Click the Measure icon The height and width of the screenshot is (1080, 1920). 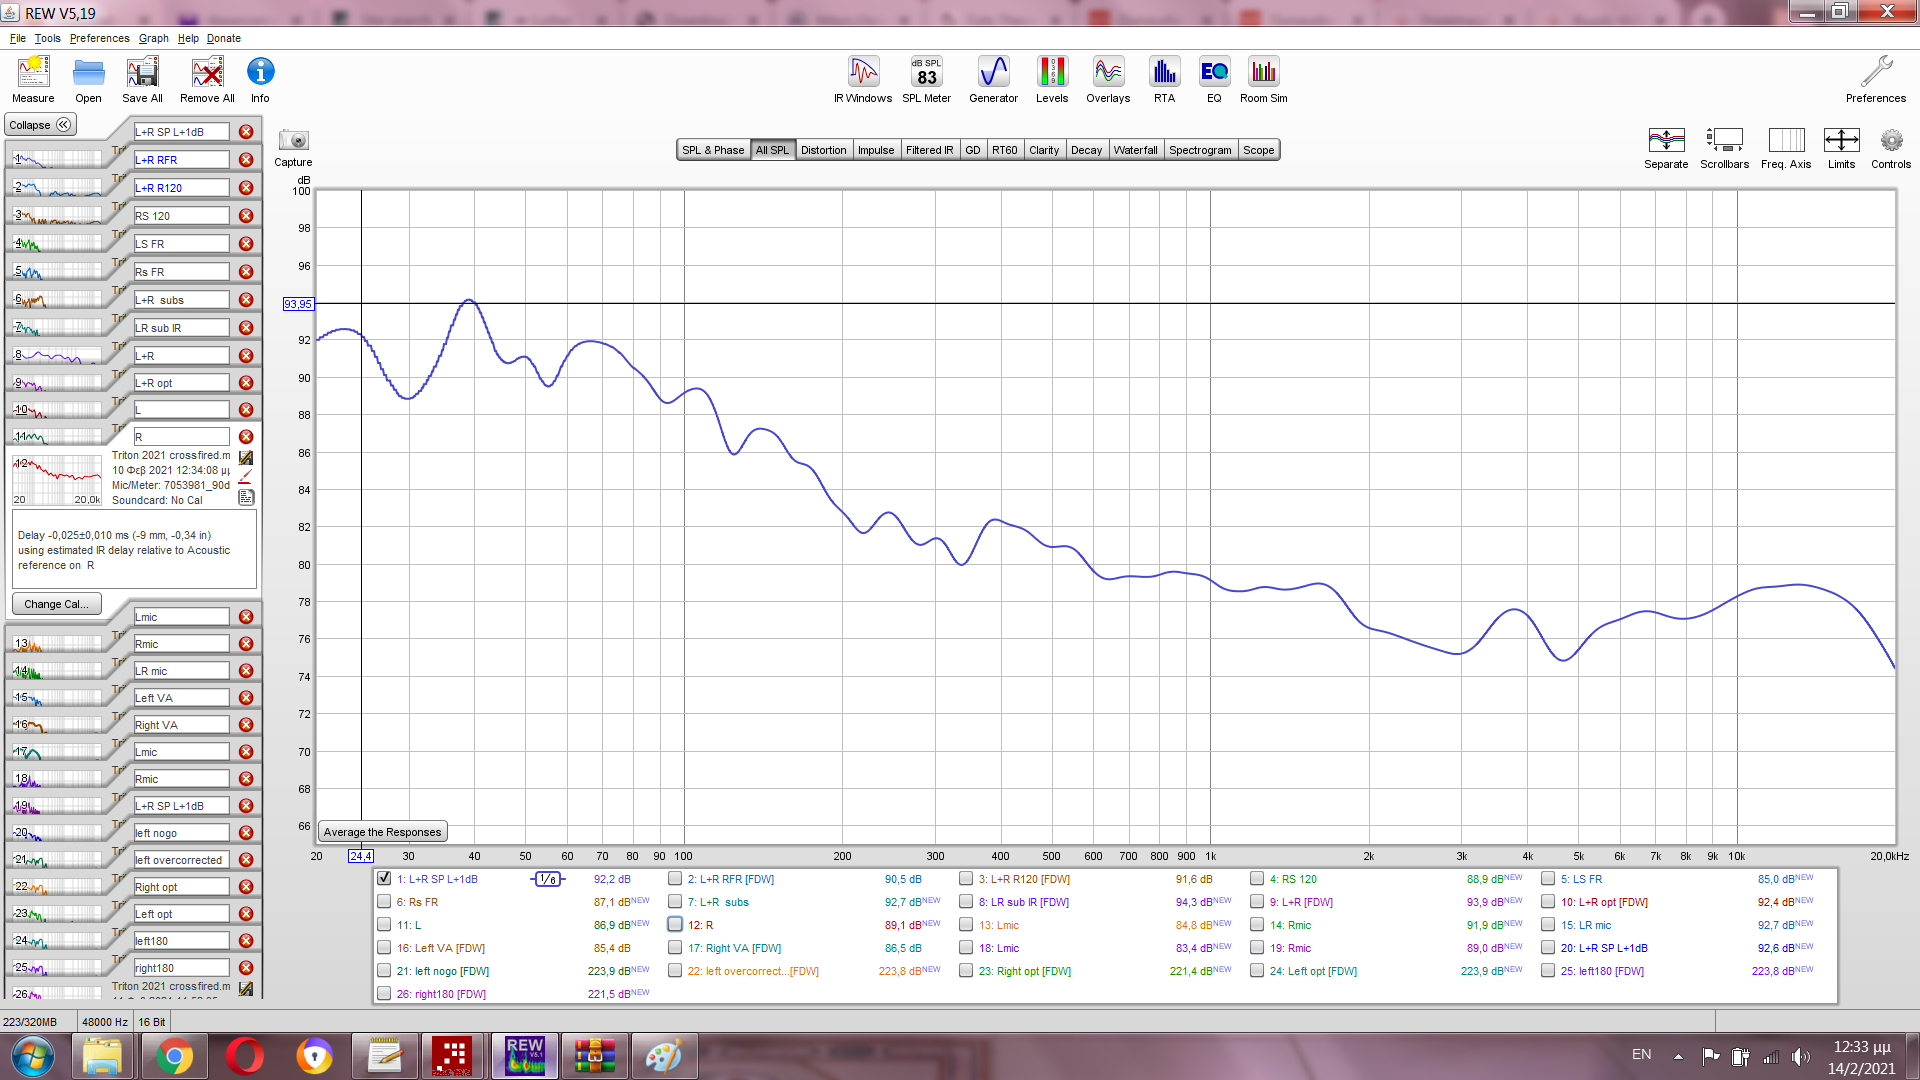point(33,79)
